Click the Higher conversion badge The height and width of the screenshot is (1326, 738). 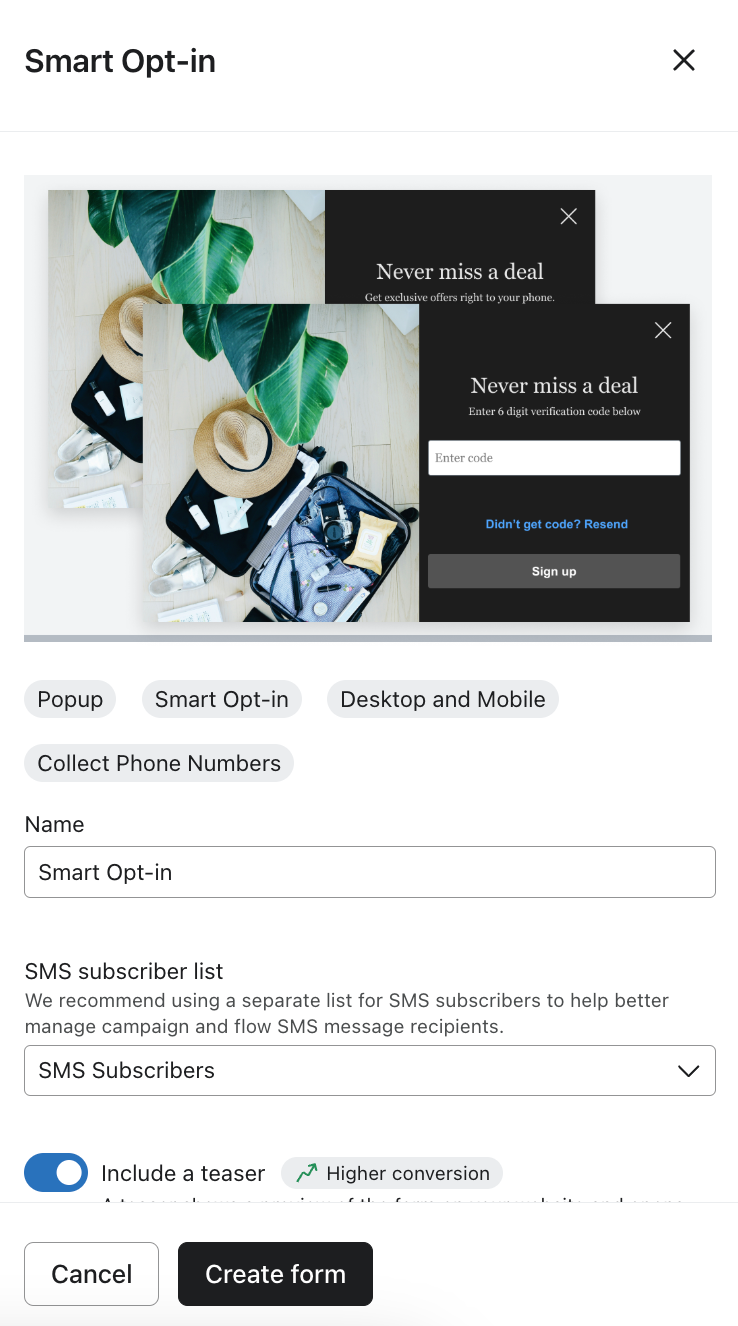coord(392,1173)
